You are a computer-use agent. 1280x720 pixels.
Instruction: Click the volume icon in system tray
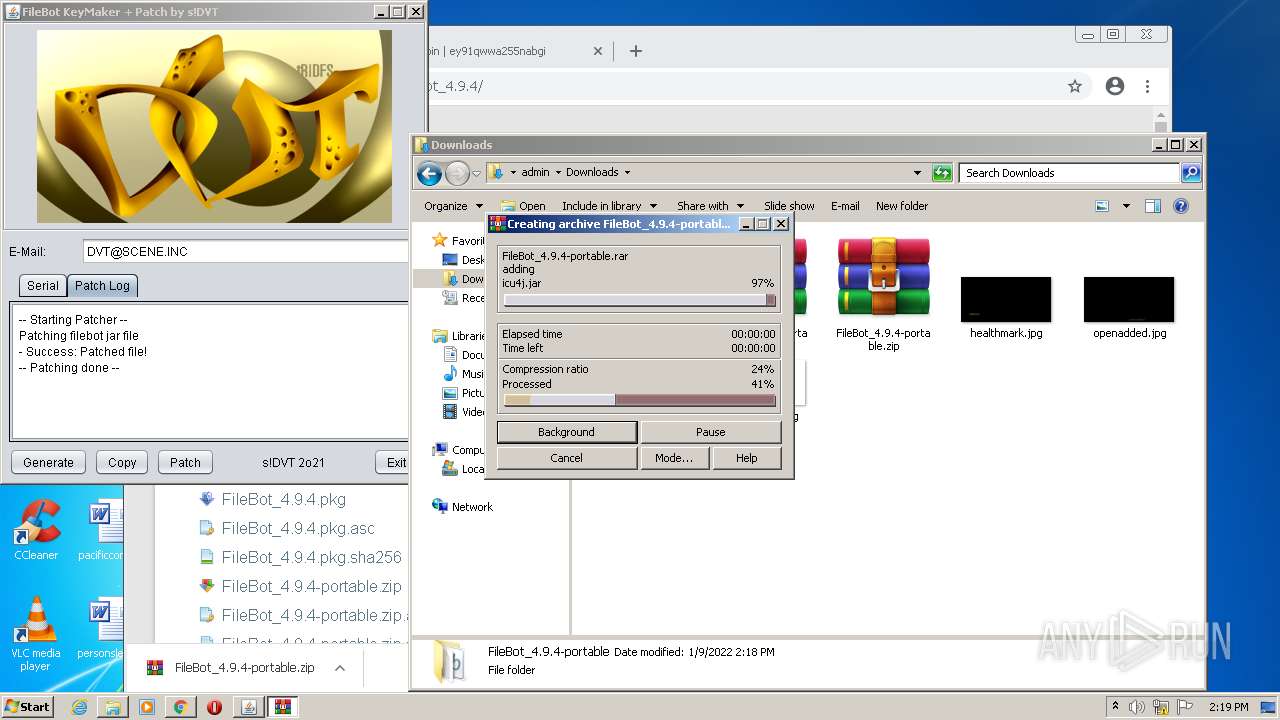point(1137,707)
